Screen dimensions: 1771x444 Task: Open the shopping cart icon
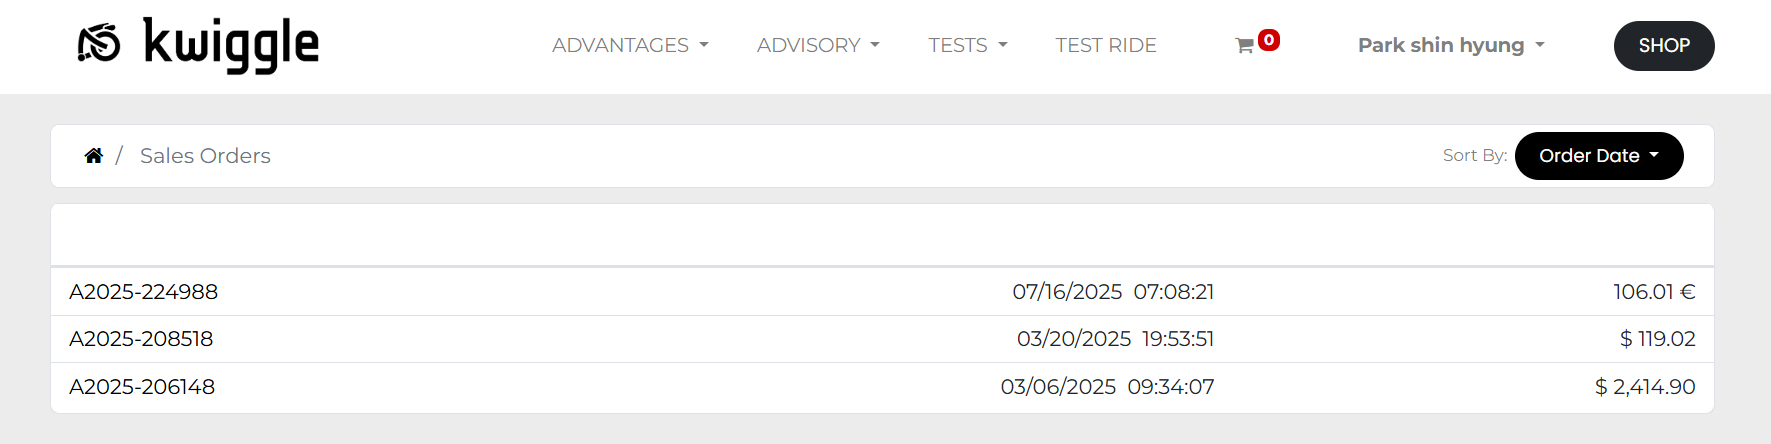coord(1244,46)
